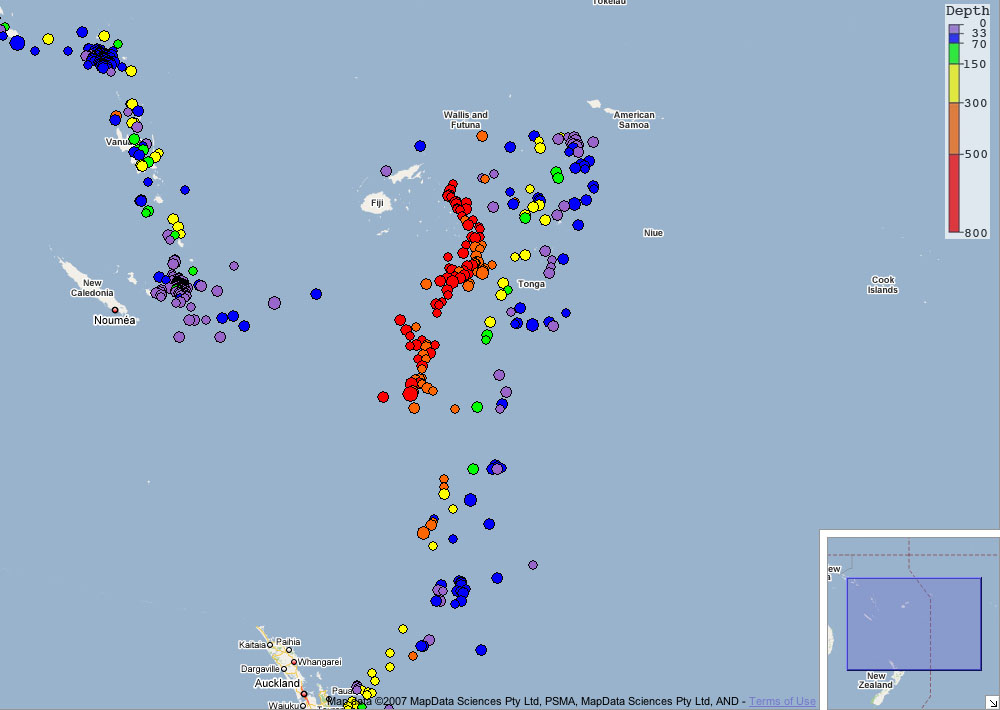Click the 'Cook Islands' map label
The width and height of the screenshot is (1000, 710).
click(883, 285)
